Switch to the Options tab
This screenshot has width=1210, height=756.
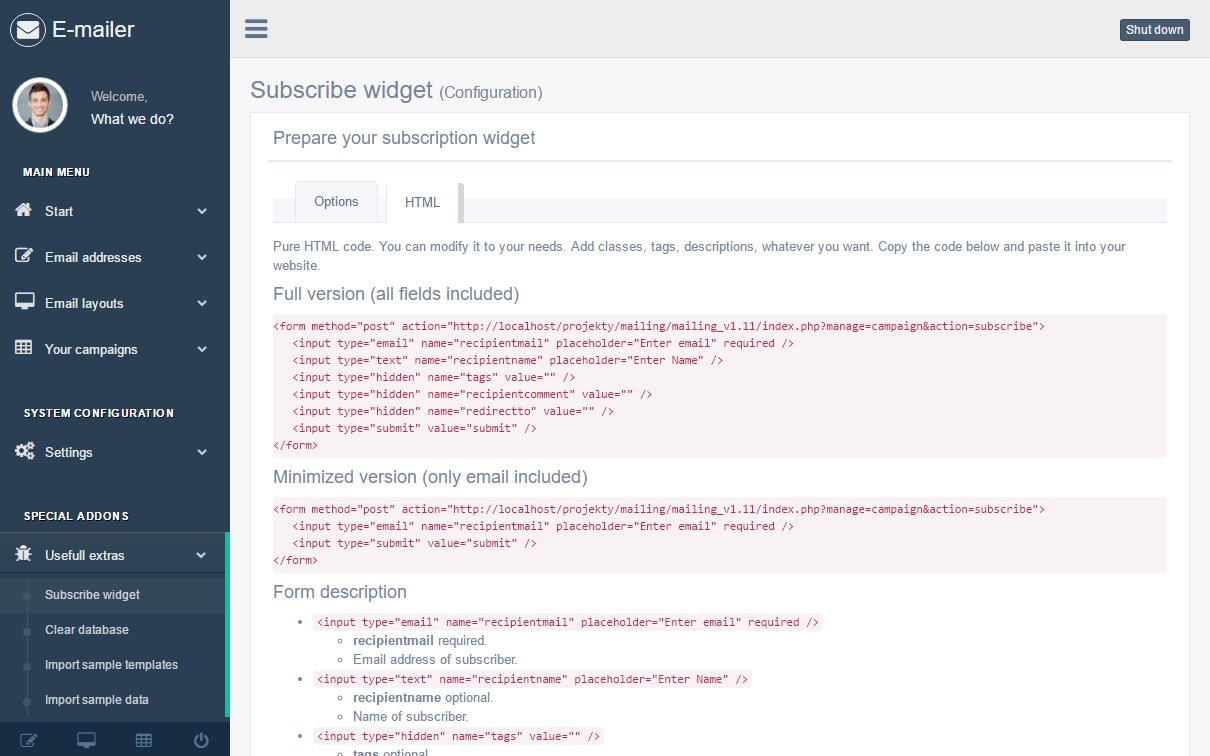(336, 202)
